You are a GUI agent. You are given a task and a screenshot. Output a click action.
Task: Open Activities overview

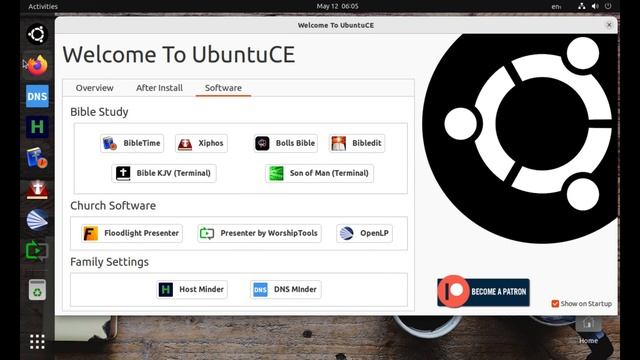pyautogui.click(x=43, y=7)
